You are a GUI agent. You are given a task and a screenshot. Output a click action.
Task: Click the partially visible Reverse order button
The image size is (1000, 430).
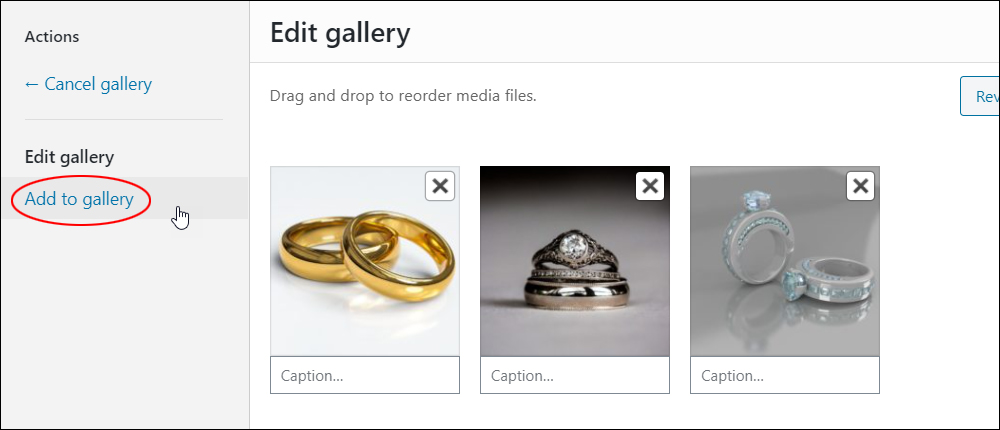coord(980,96)
